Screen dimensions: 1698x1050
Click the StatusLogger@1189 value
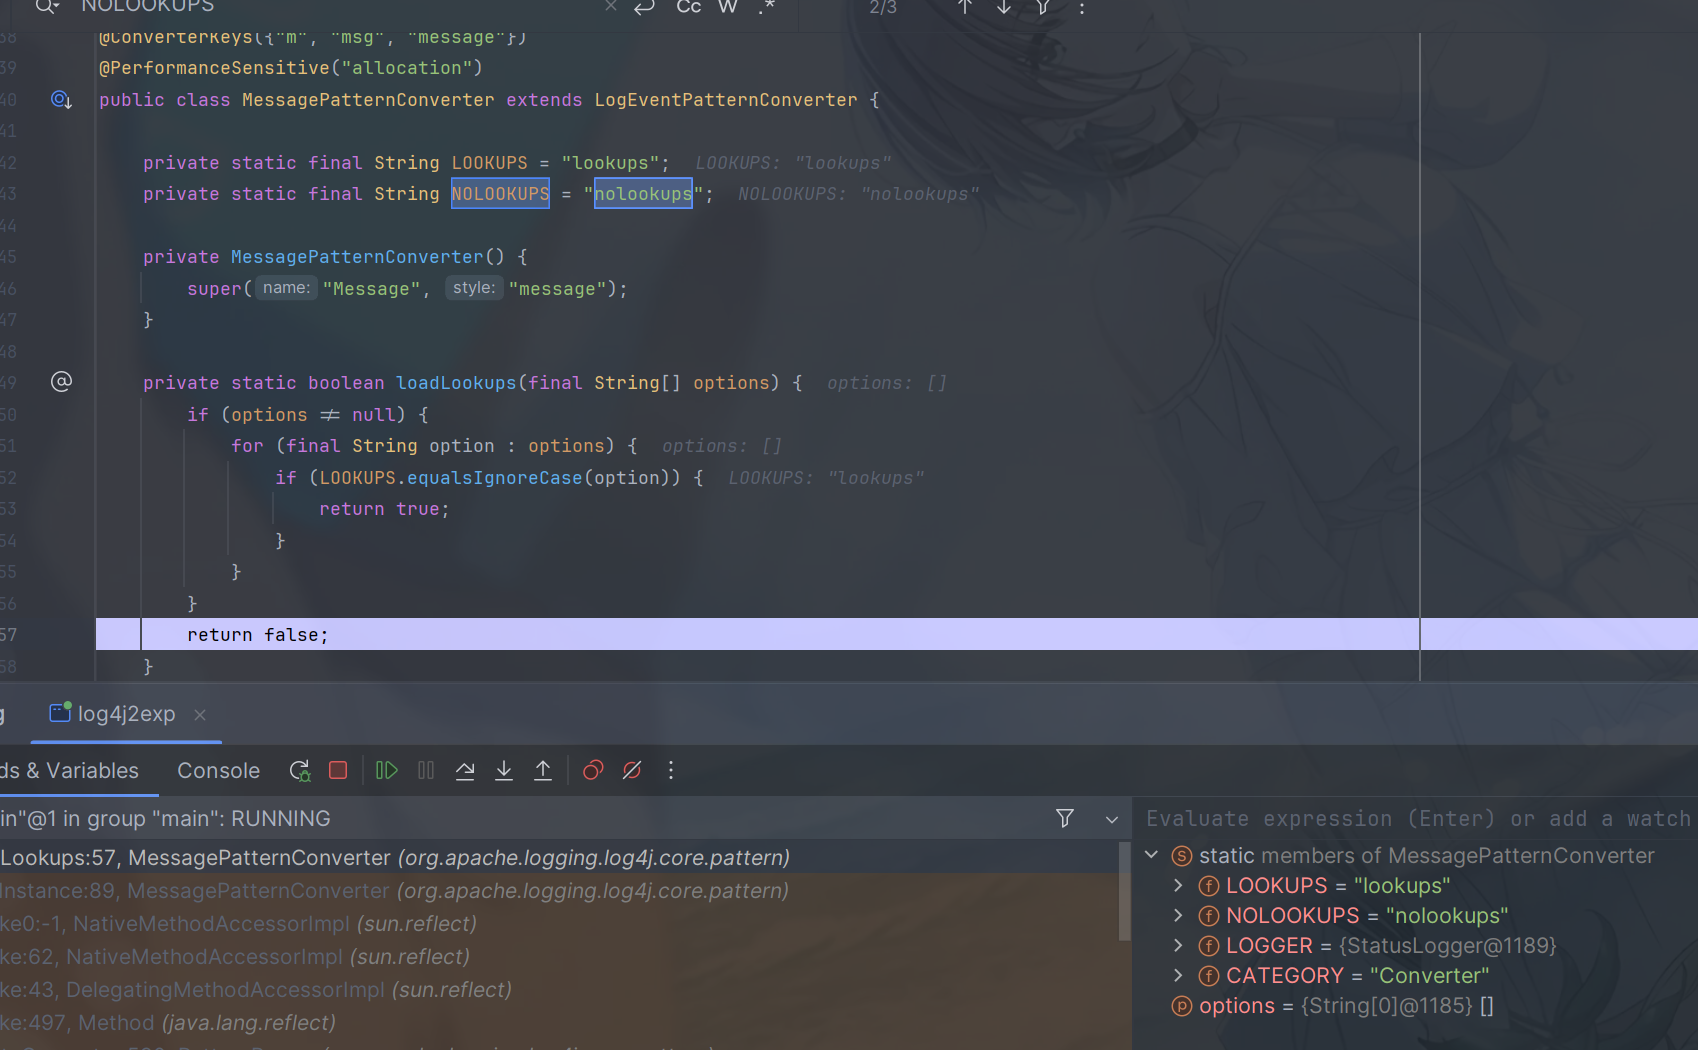click(x=1448, y=945)
